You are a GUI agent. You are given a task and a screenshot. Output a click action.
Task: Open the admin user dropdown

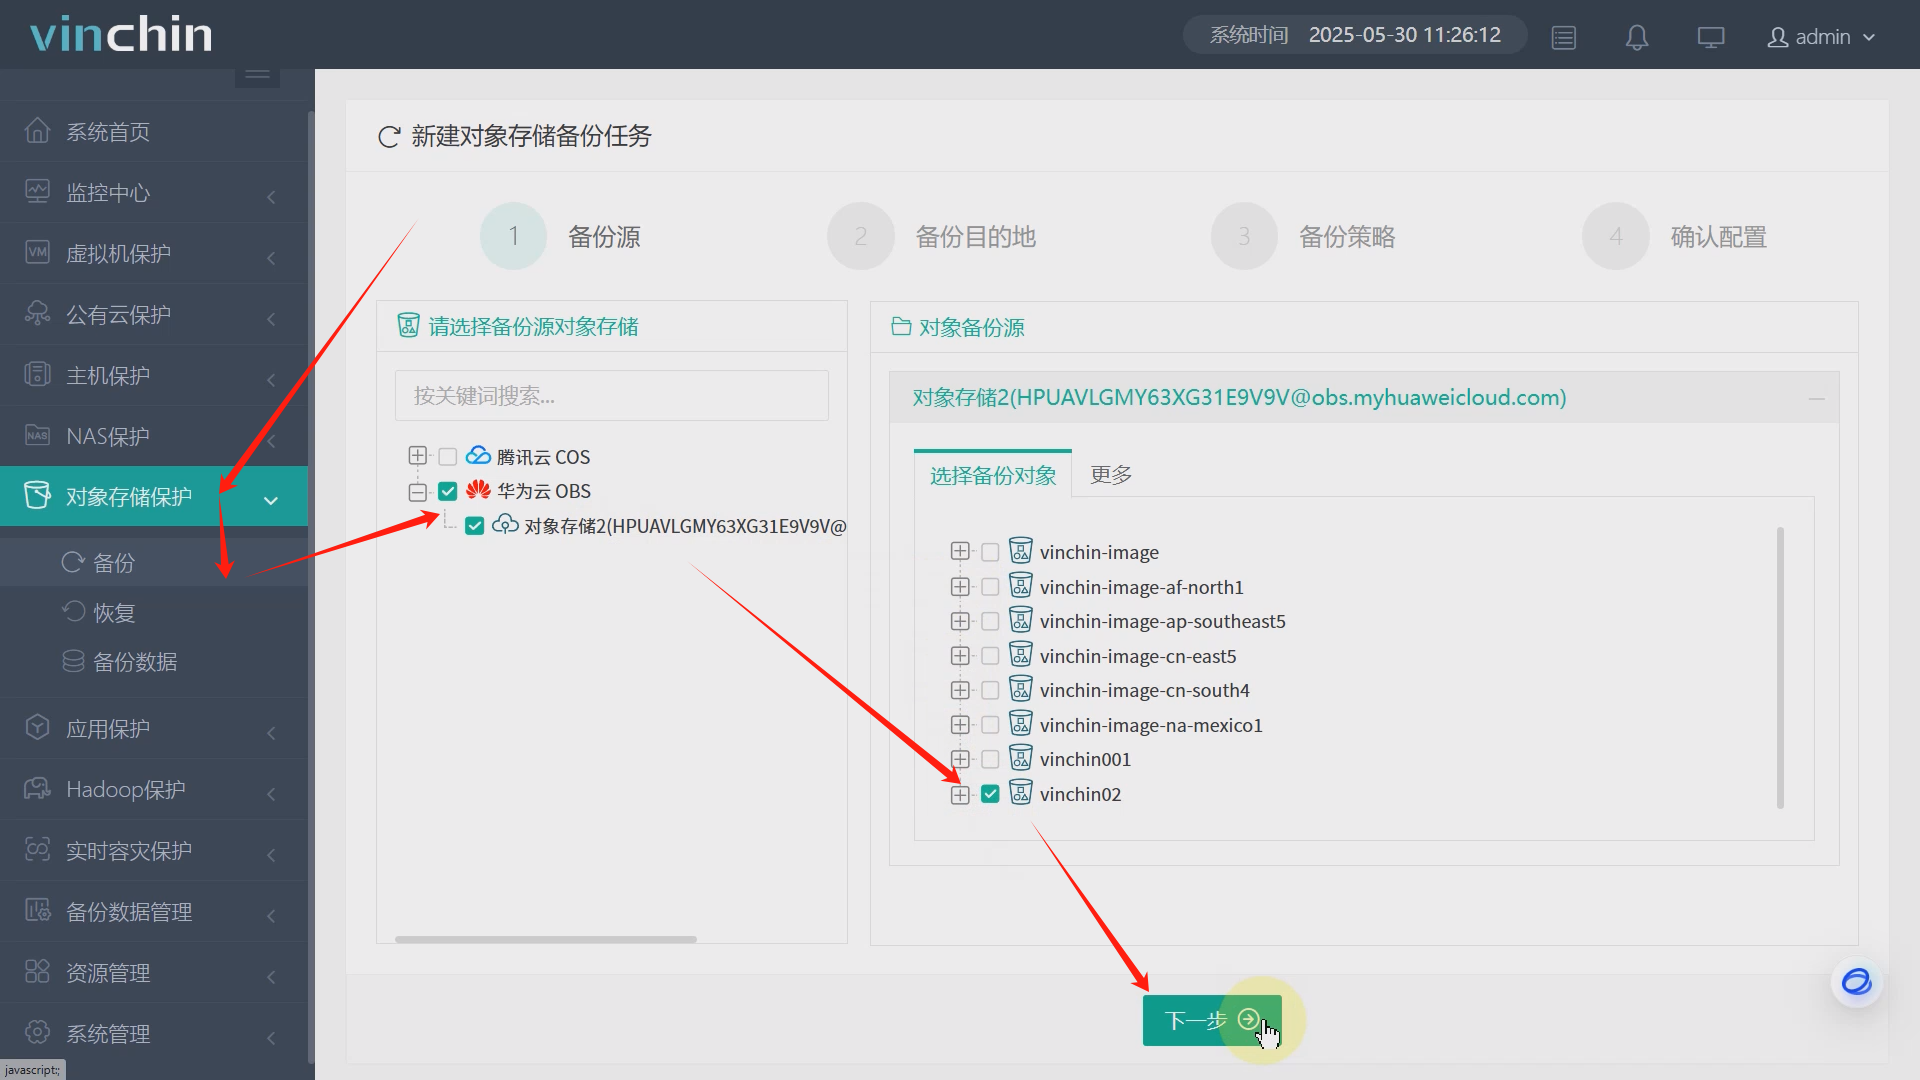(1821, 37)
